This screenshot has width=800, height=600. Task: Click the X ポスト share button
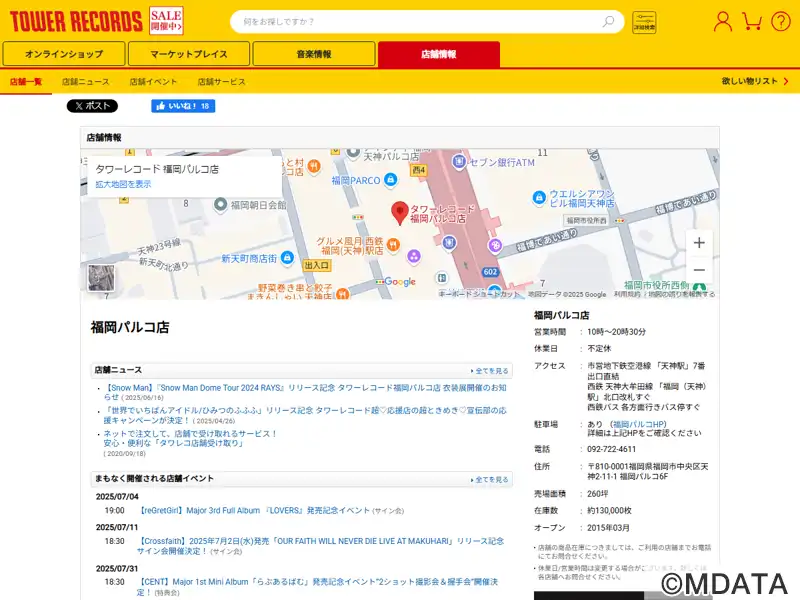92,106
